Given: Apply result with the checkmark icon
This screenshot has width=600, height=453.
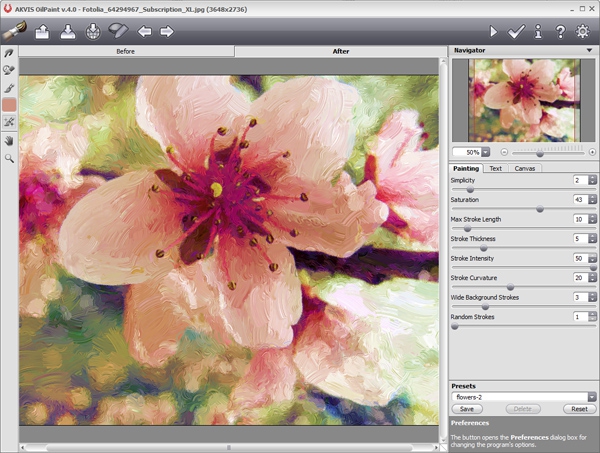Looking at the screenshot, I should (516, 31).
